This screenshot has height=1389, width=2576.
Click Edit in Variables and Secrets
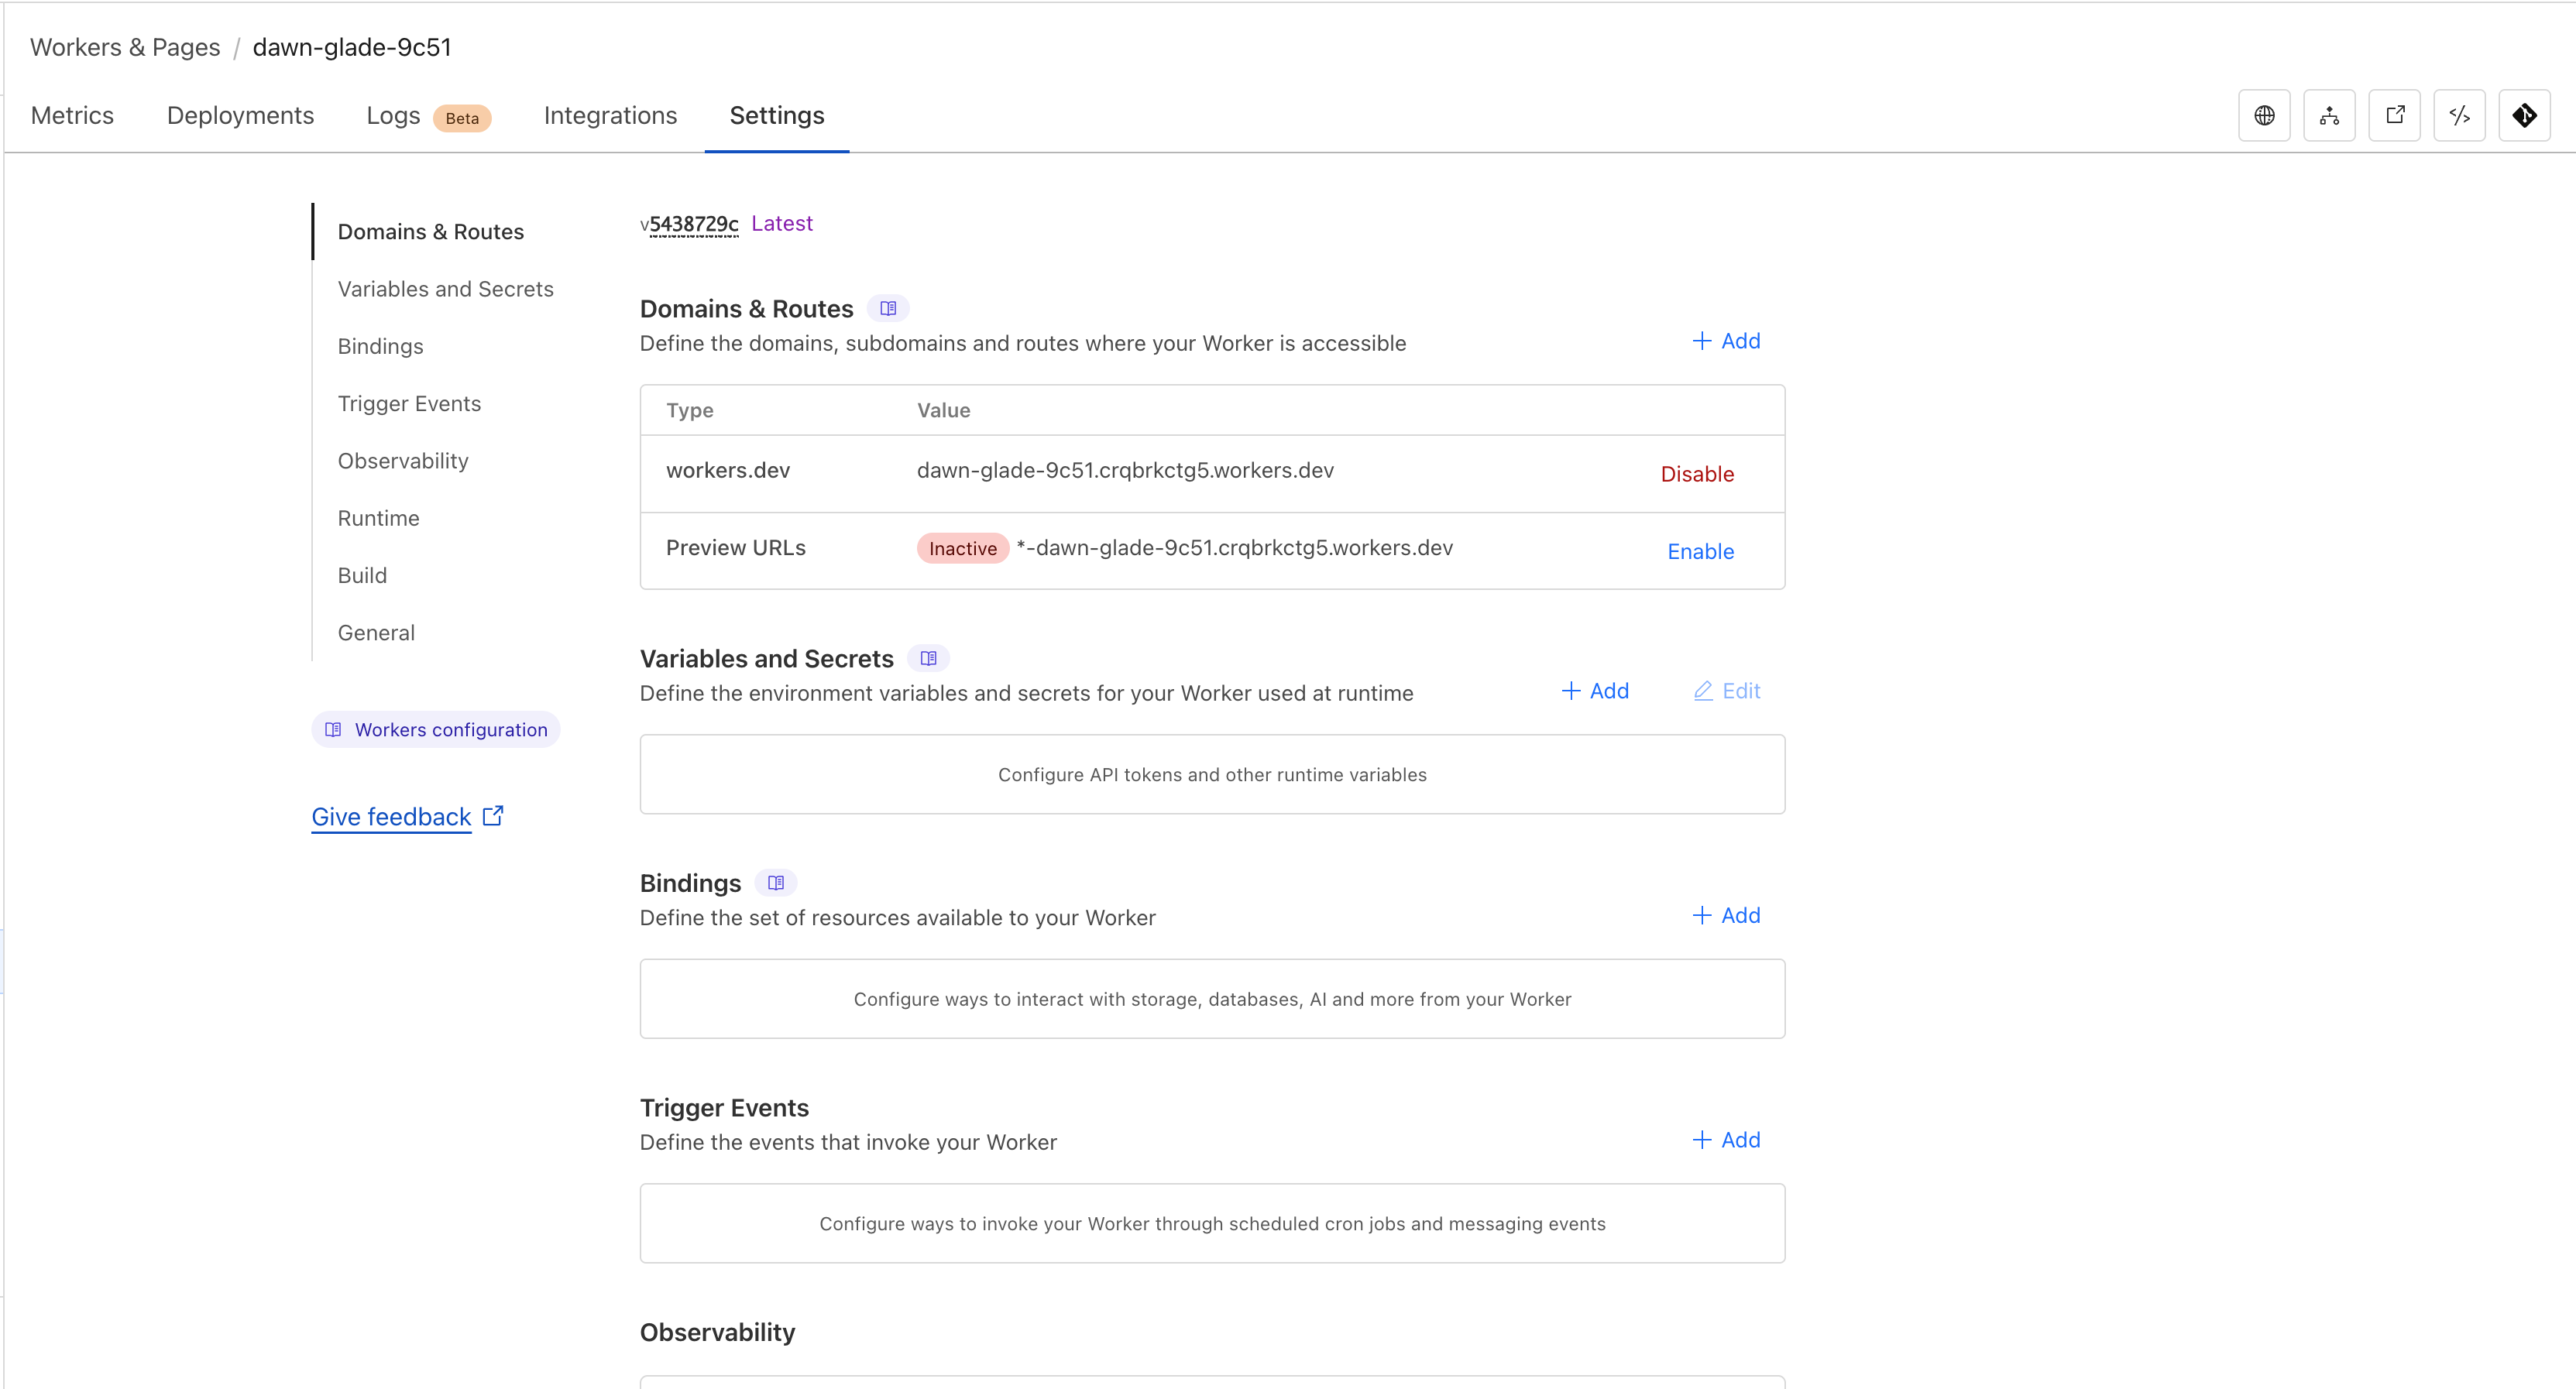tap(1727, 691)
